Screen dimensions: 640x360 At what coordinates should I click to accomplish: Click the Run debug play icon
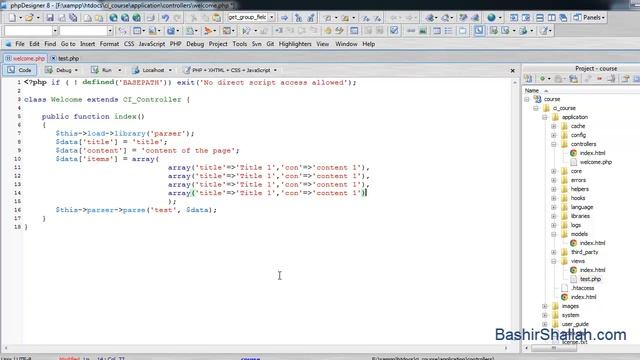point(246,31)
